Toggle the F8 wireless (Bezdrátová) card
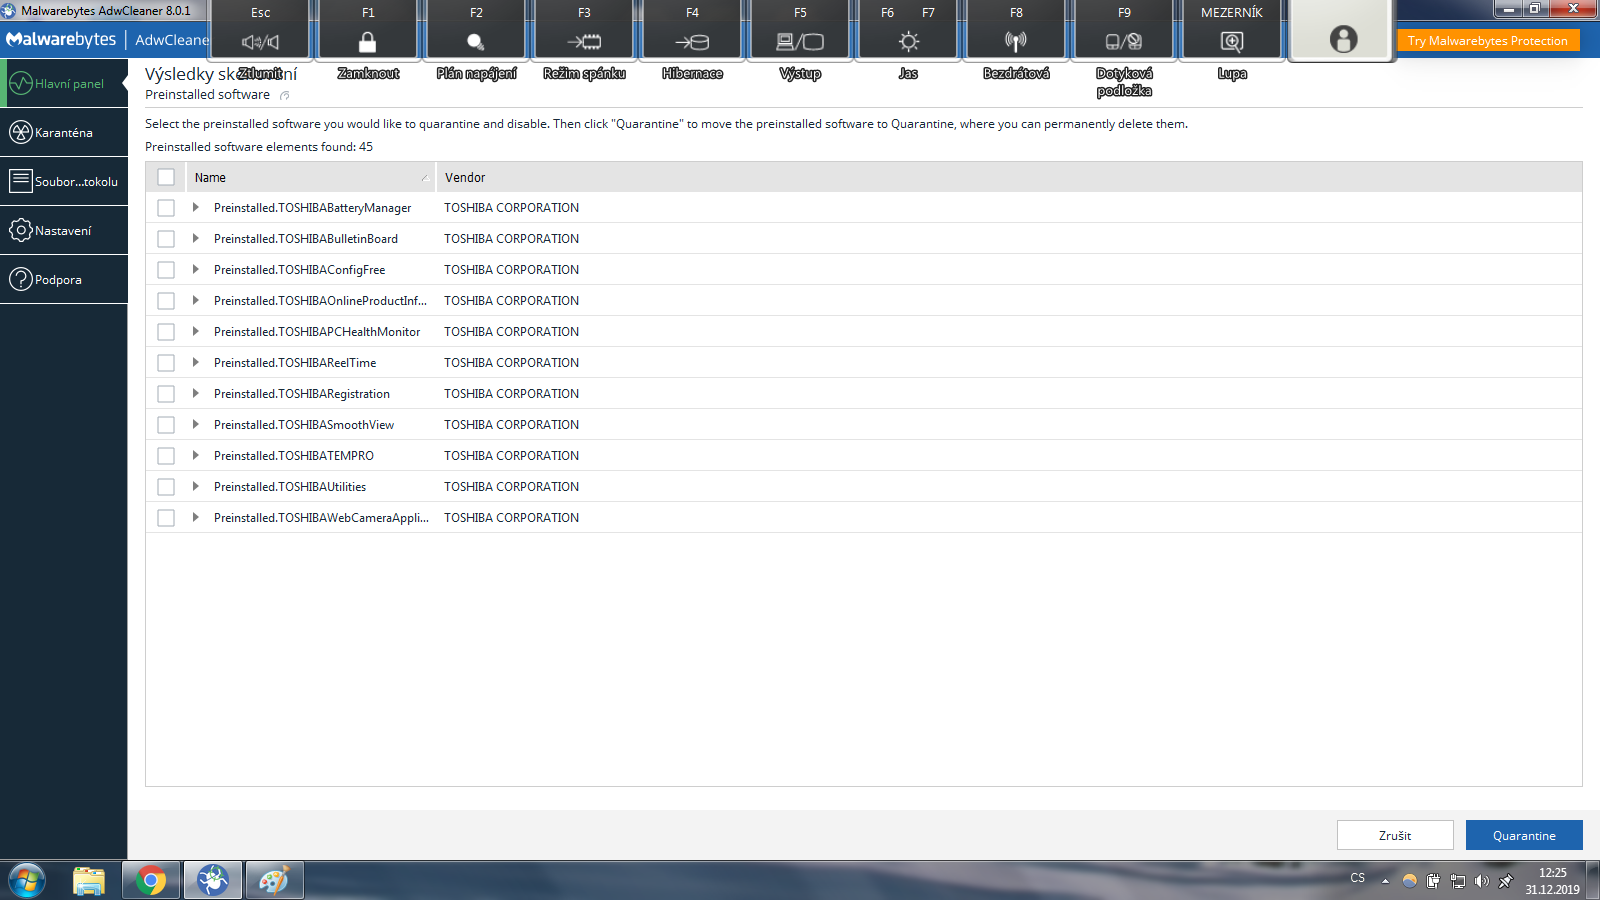The image size is (1600, 900). click(x=1016, y=30)
